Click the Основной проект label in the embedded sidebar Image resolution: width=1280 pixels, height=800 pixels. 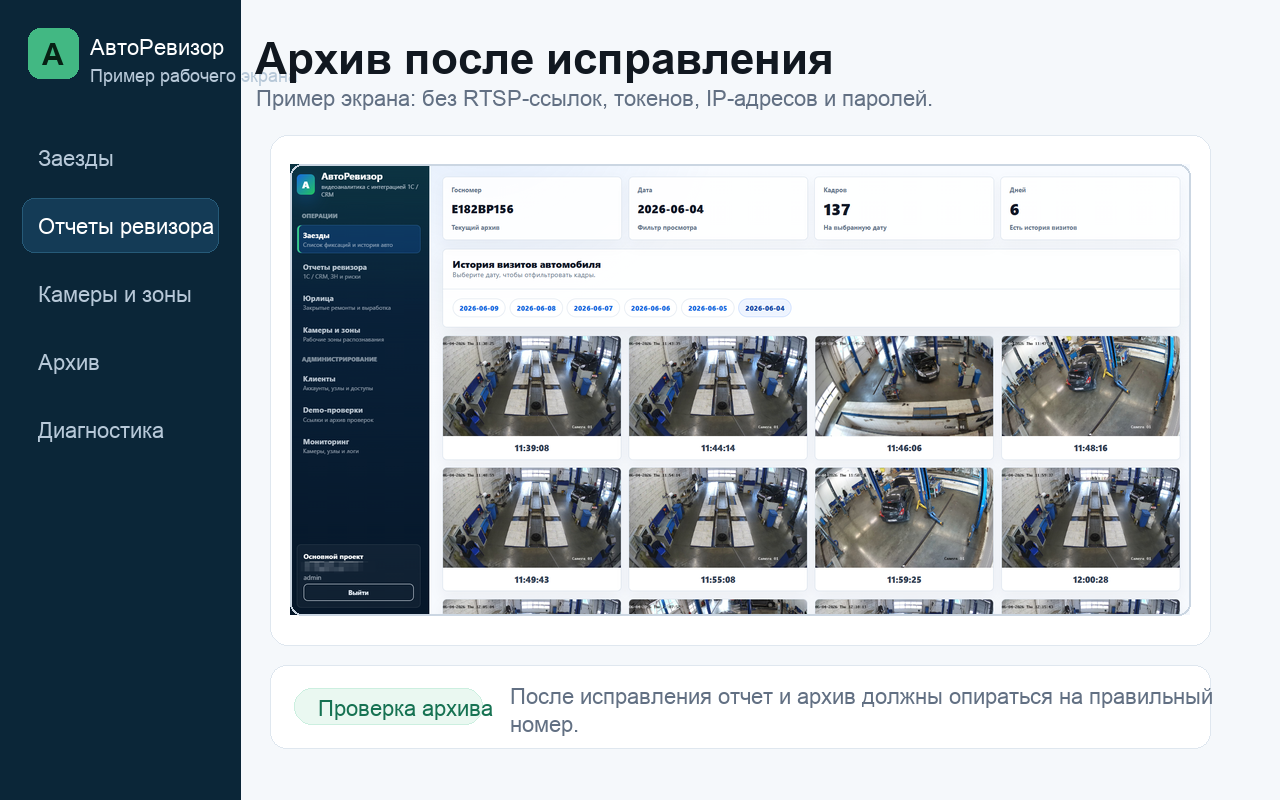pos(333,556)
